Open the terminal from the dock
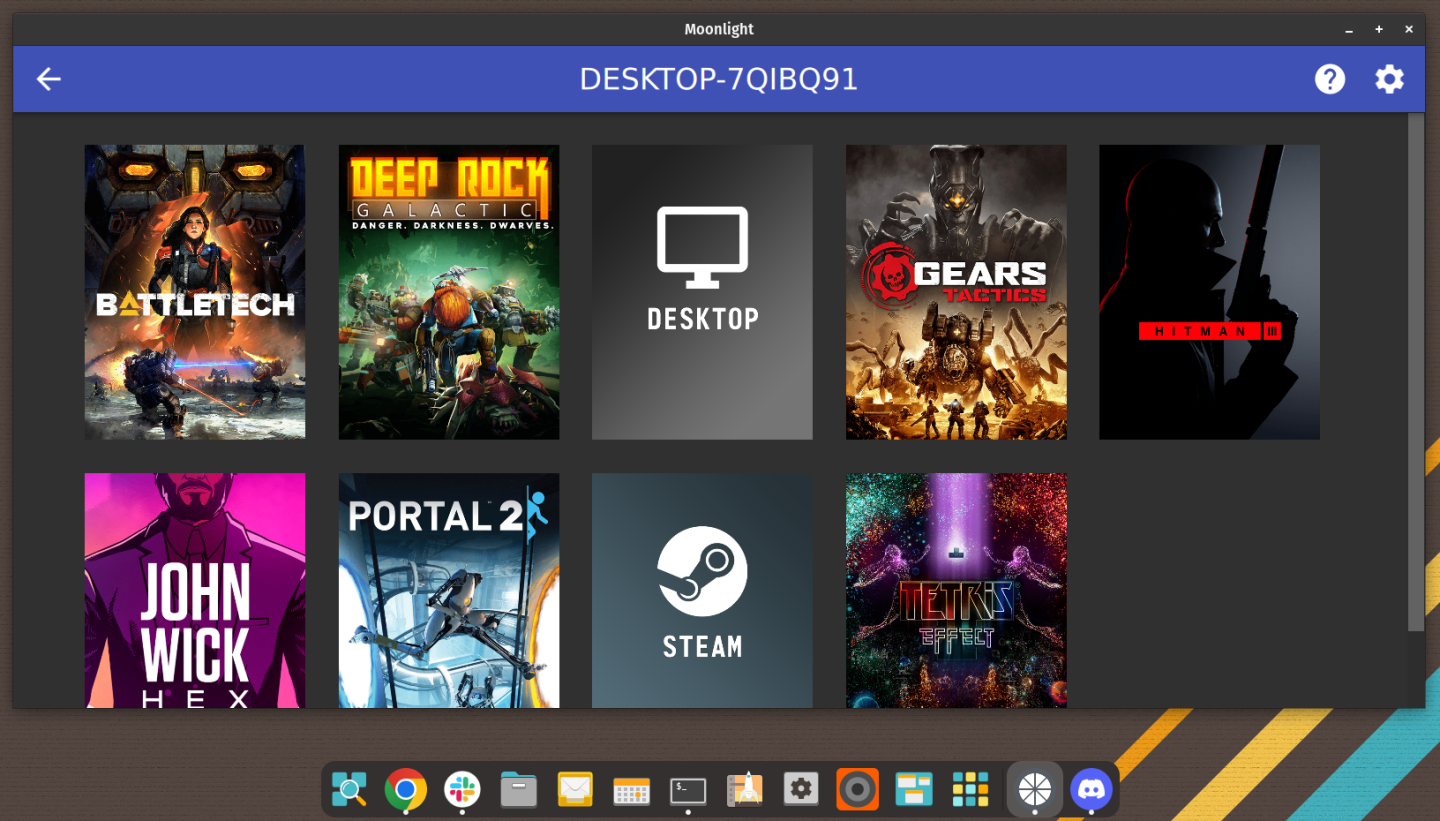The height and width of the screenshot is (821, 1440). (x=688, y=789)
